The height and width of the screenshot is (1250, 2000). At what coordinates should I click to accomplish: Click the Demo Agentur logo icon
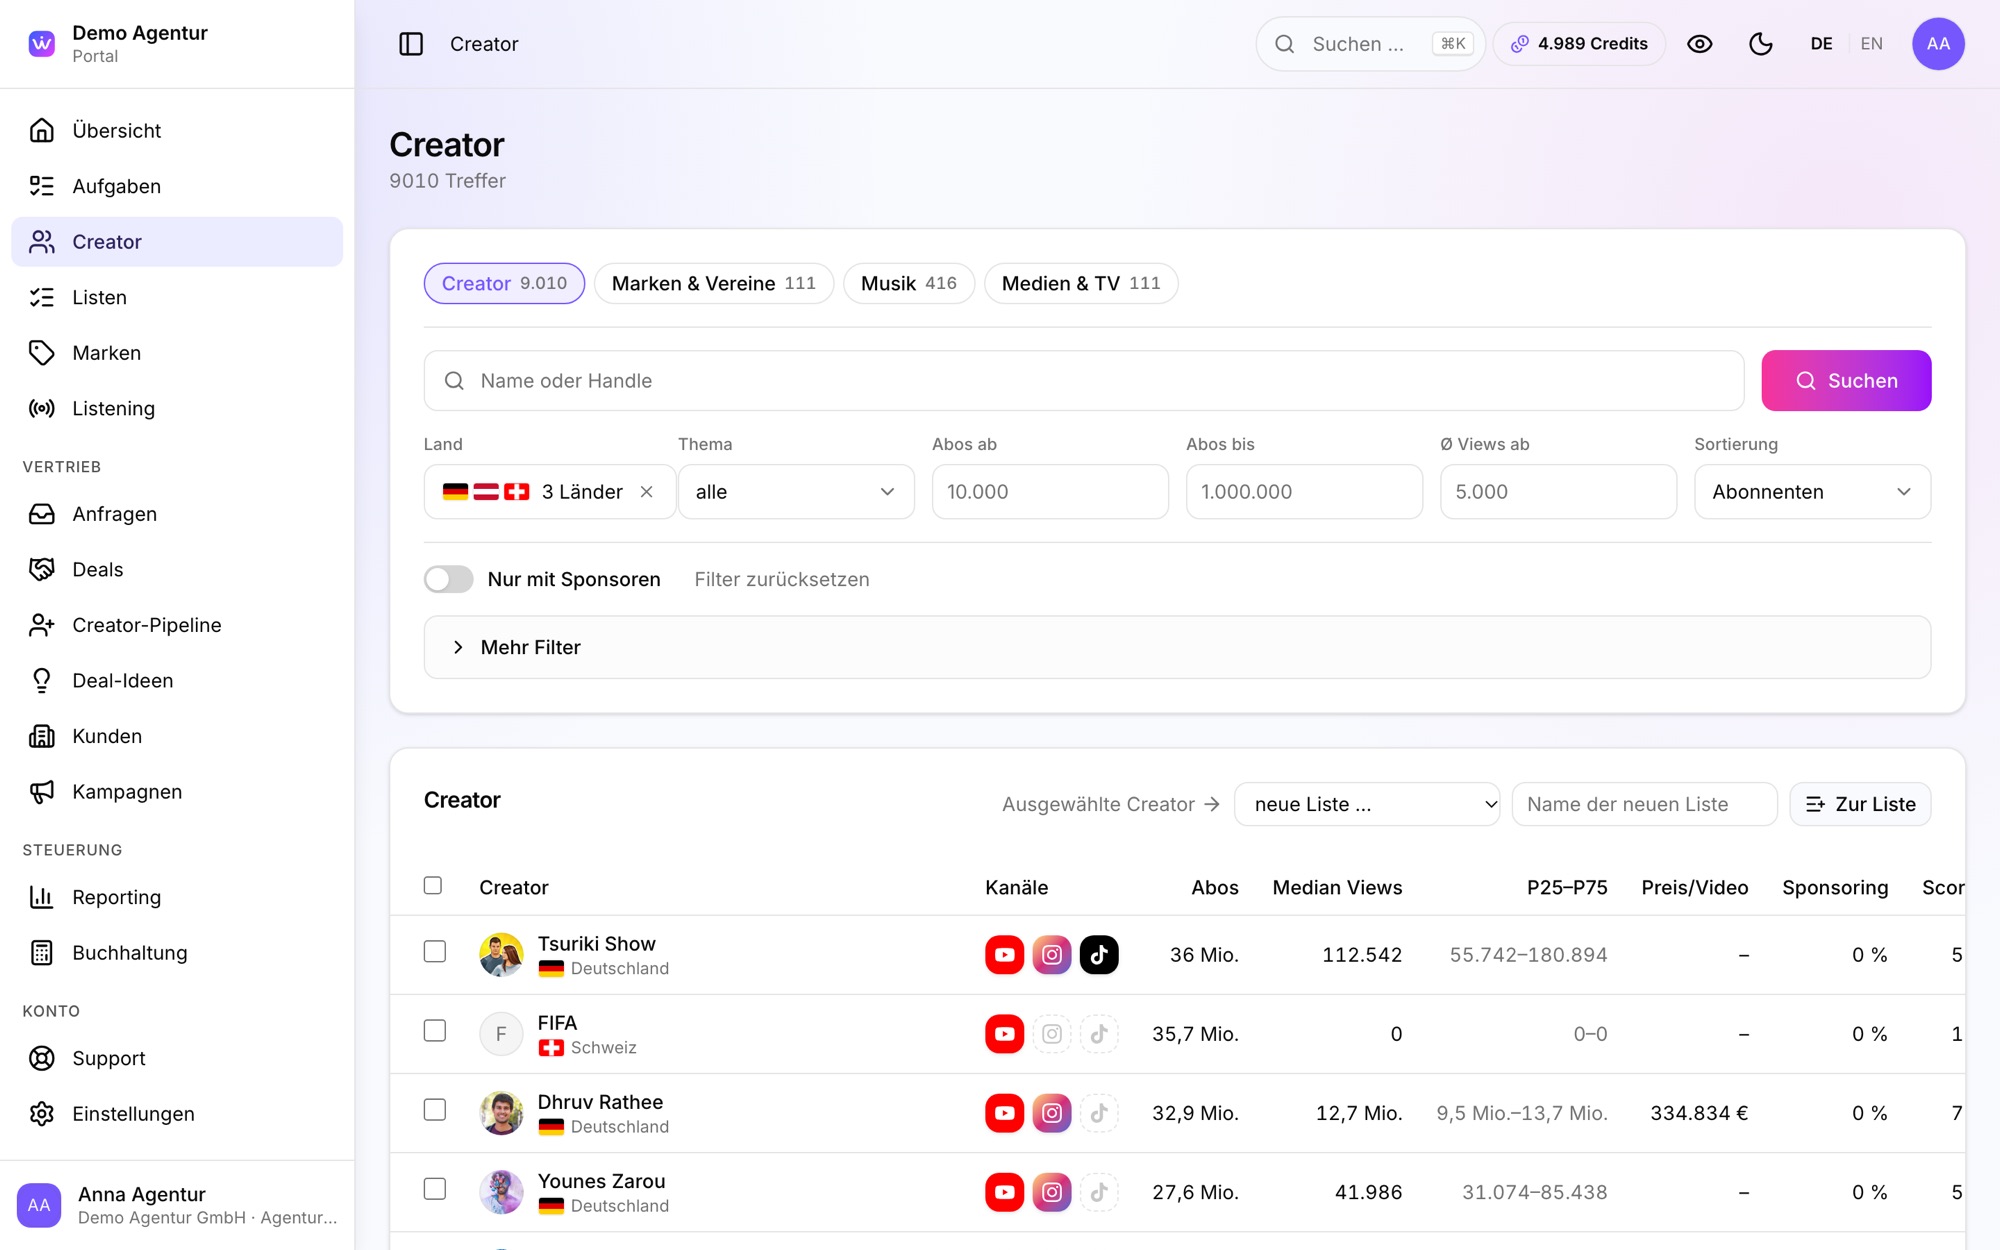tap(42, 44)
